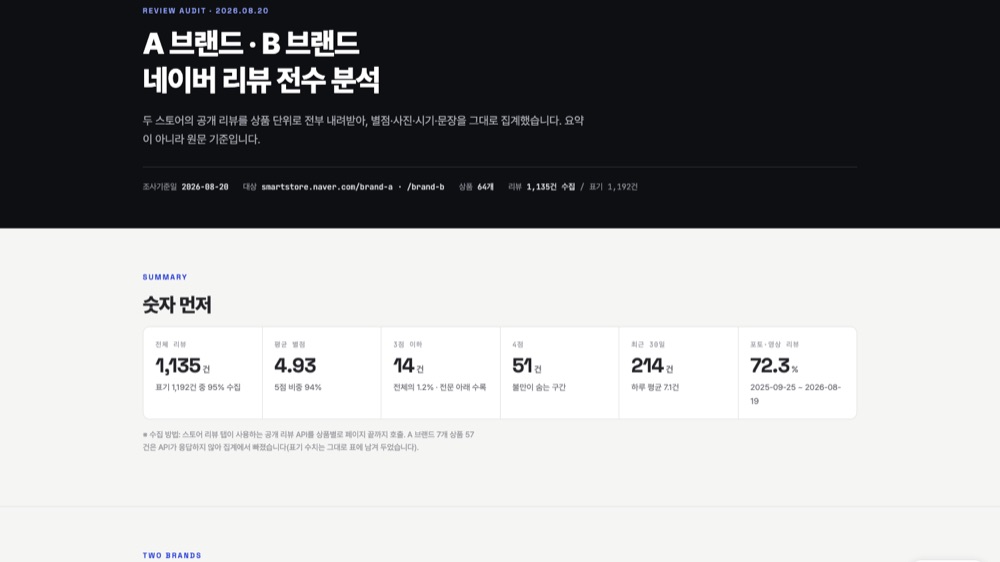Click the '4.93' average rating figure
Viewport: 1000px width, 562px height.
[x=295, y=366]
